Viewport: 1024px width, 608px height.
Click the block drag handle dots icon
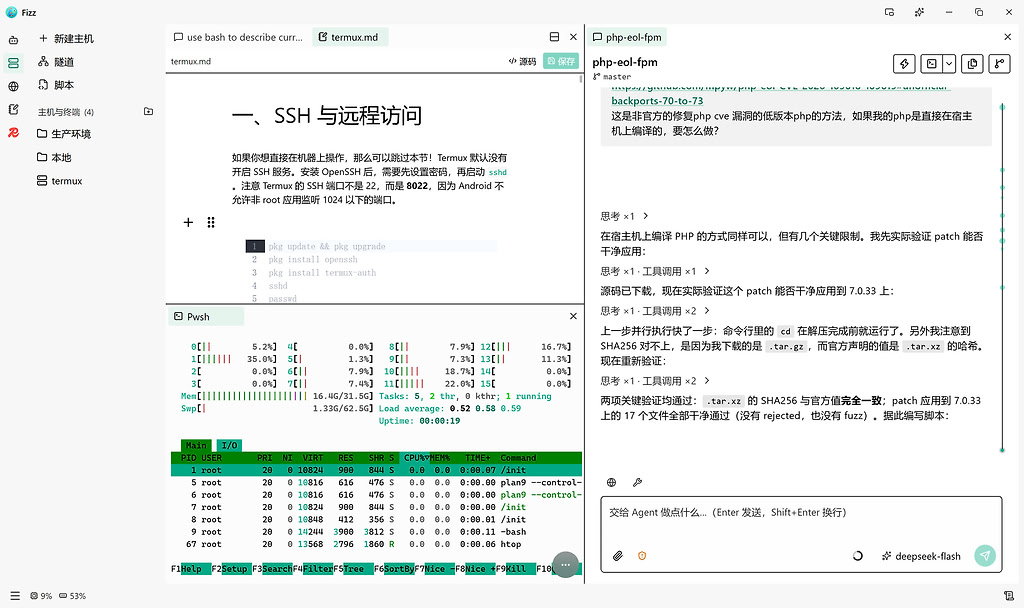coord(210,223)
